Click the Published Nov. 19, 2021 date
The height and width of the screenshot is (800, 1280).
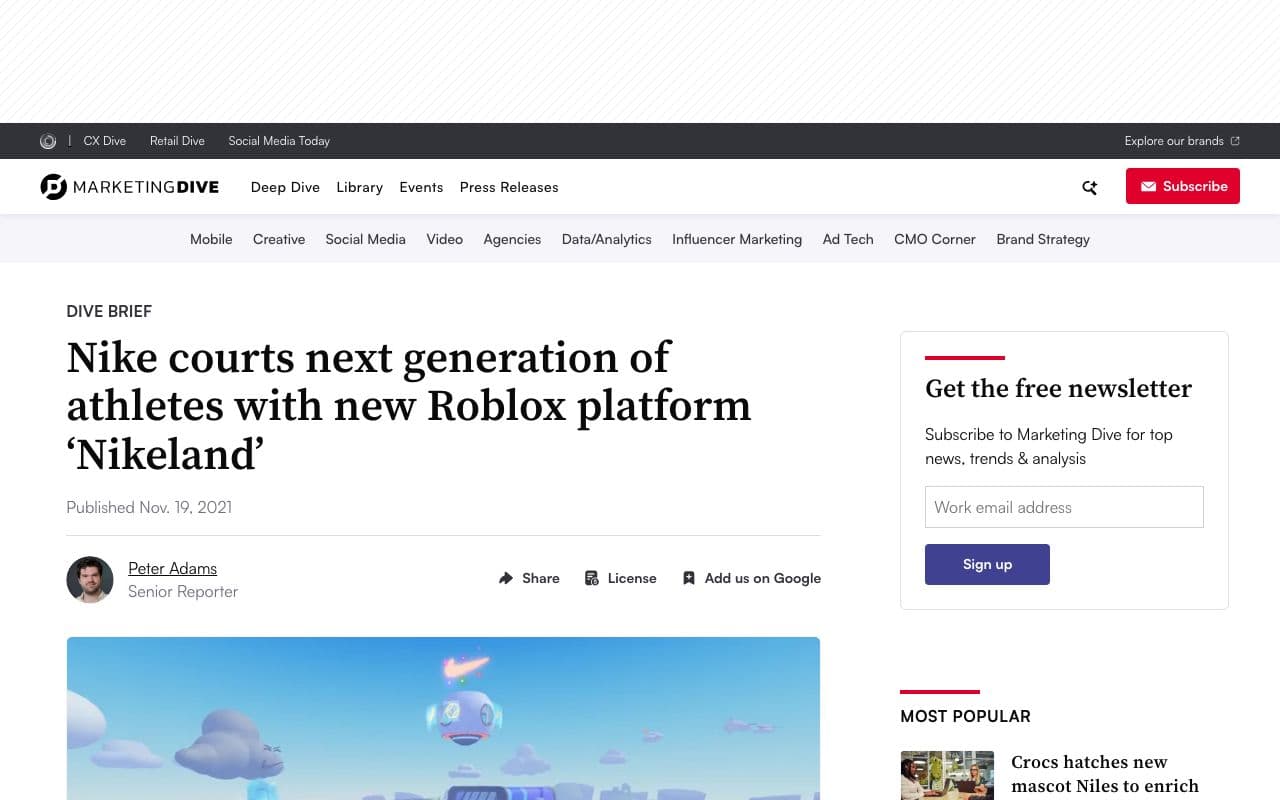pyautogui.click(x=149, y=507)
